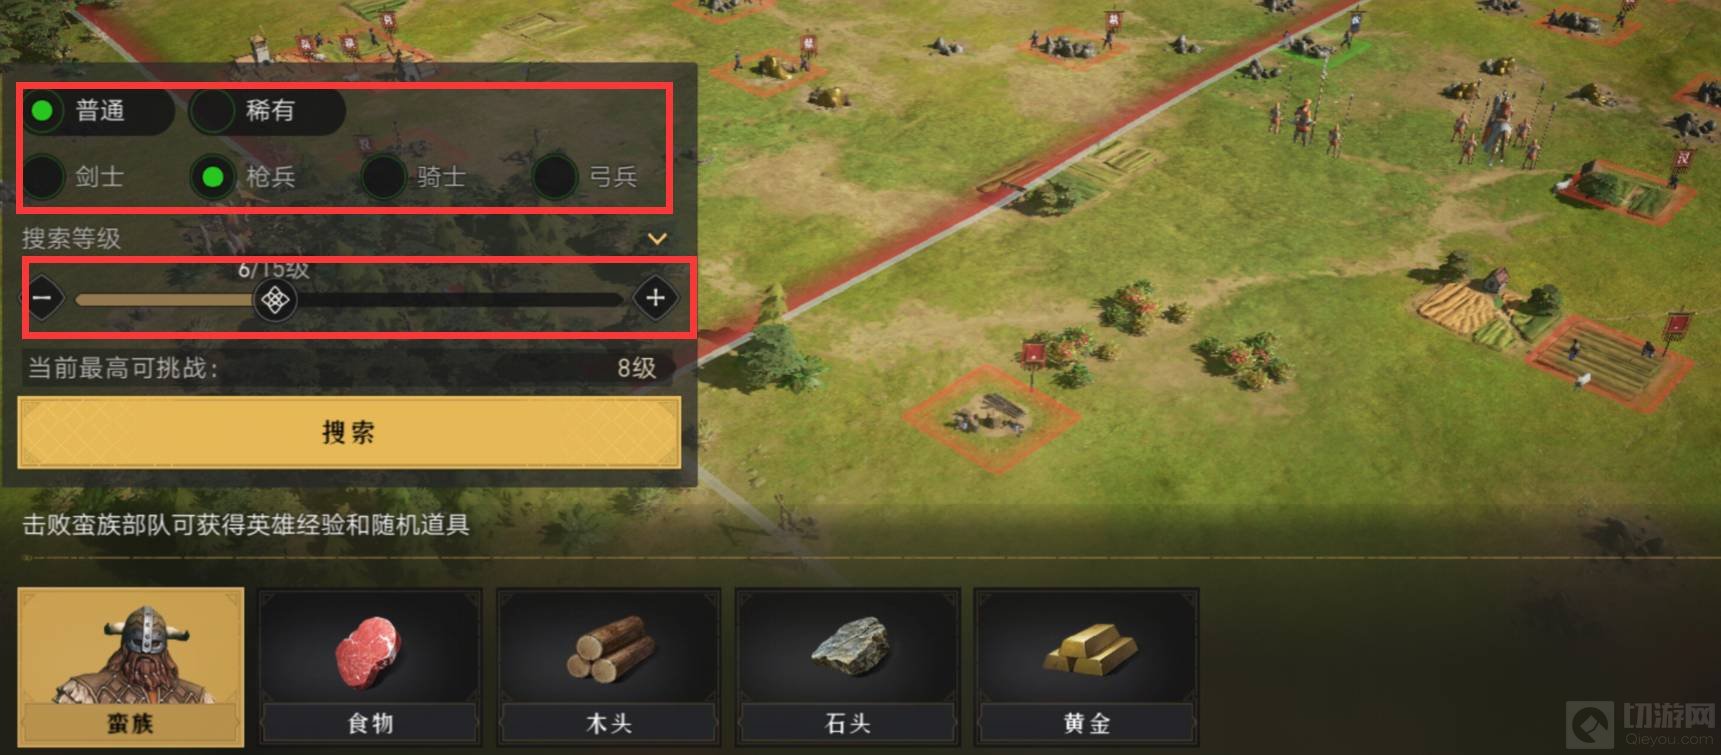Click the yellow 搜索 button
Screen dimensions: 1721x755
coord(349,432)
